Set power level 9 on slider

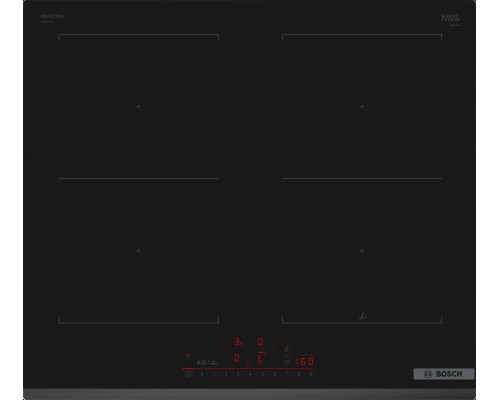click(311, 374)
